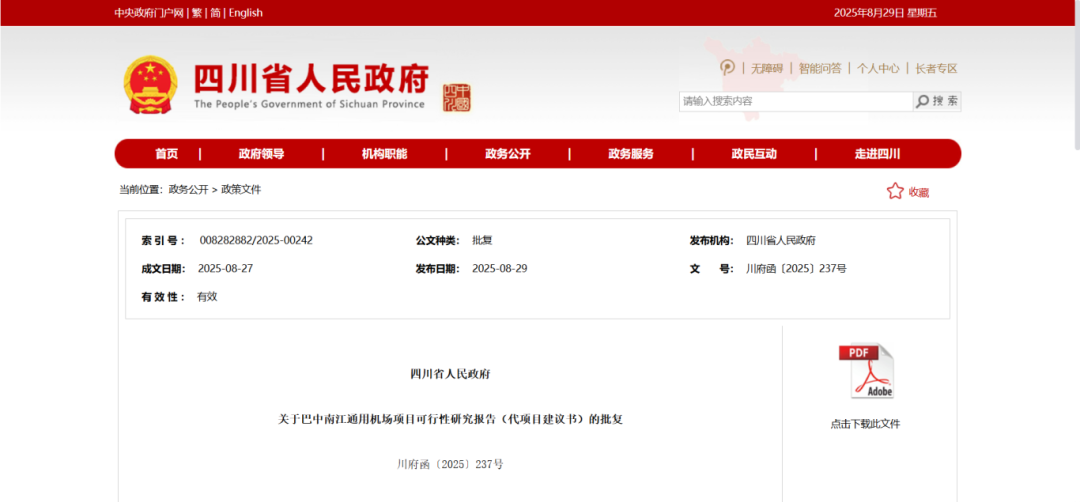Click the circular P icon beside 无障碍
This screenshot has height=502, width=1080.
(727, 68)
